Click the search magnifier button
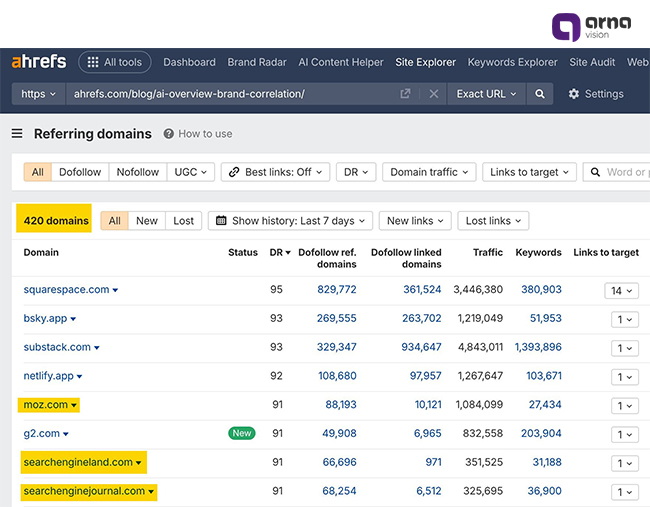 540,94
